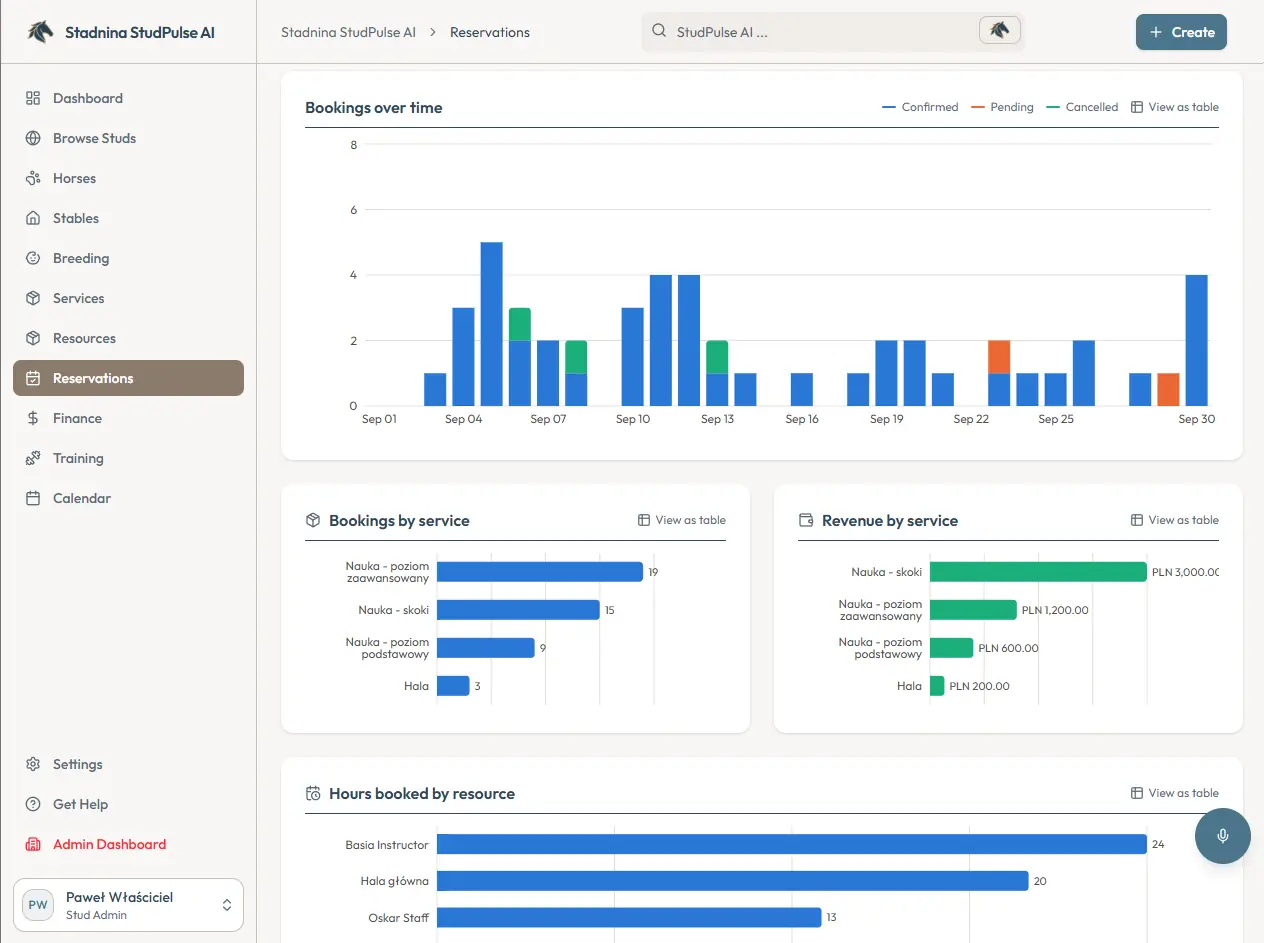Screen dimensions: 1264x943
Task: Click the paw icon next to Horses
Action: click(x=33, y=178)
